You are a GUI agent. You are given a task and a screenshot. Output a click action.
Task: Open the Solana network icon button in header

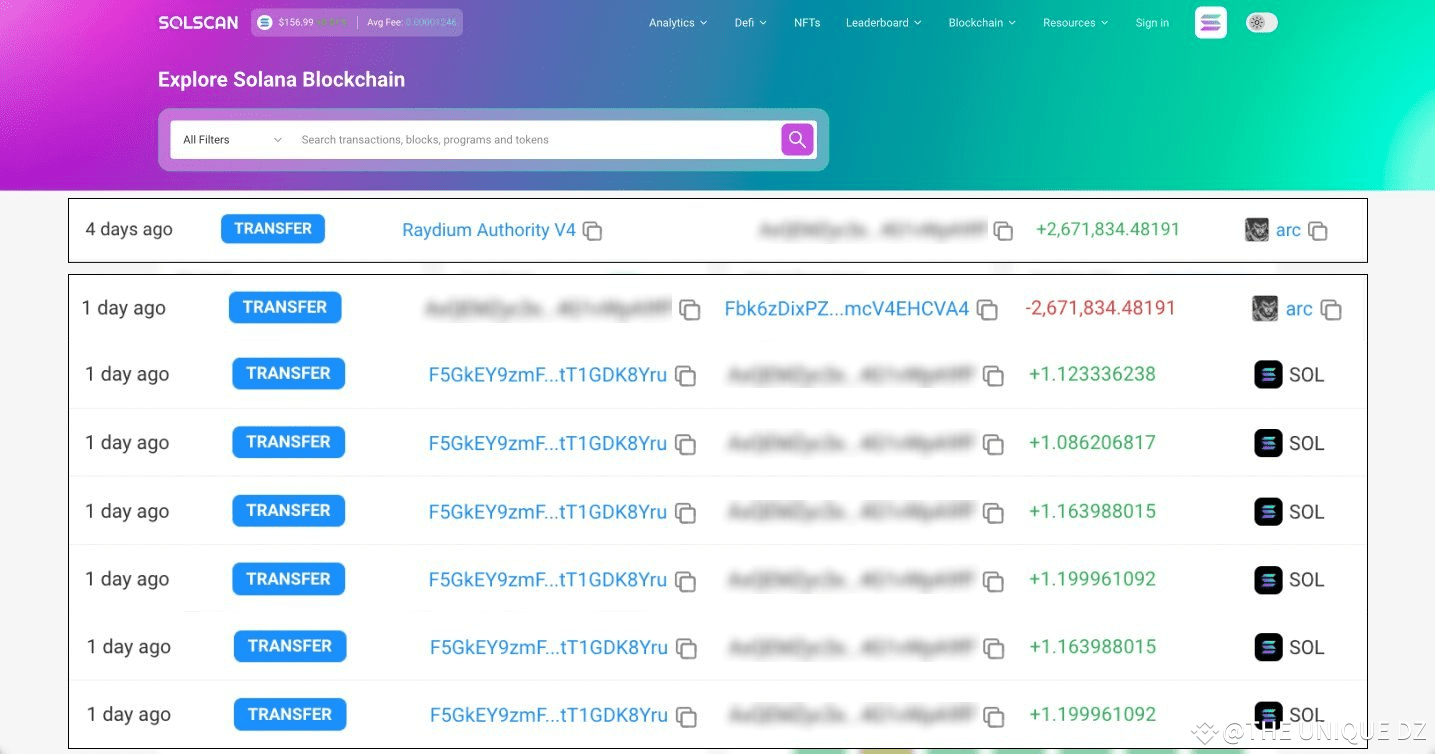click(x=1211, y=23)
